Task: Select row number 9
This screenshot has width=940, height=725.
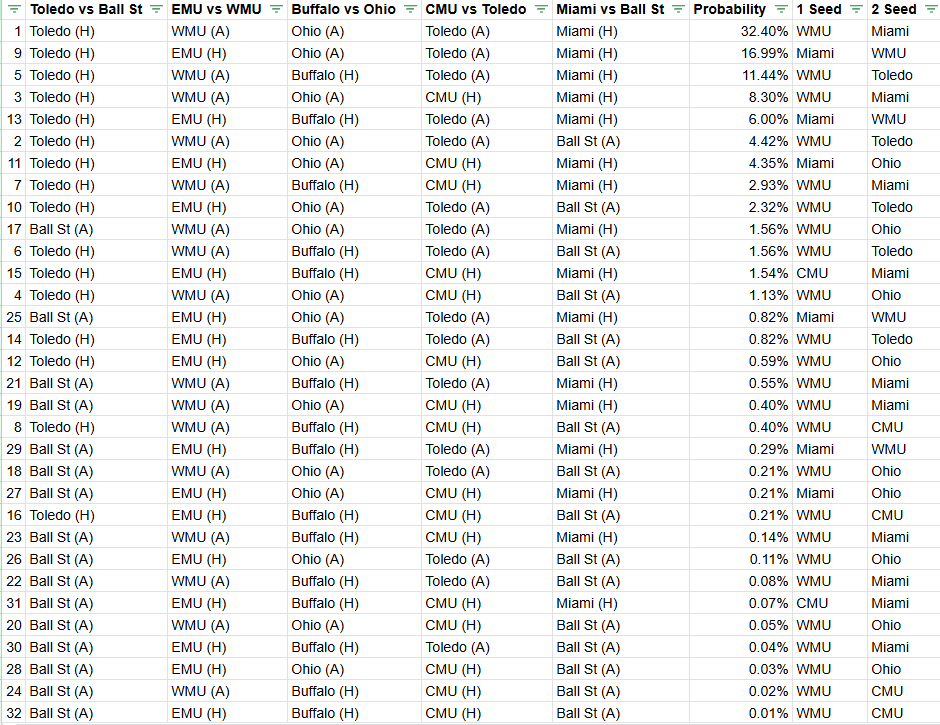Action: pos(17,53)
